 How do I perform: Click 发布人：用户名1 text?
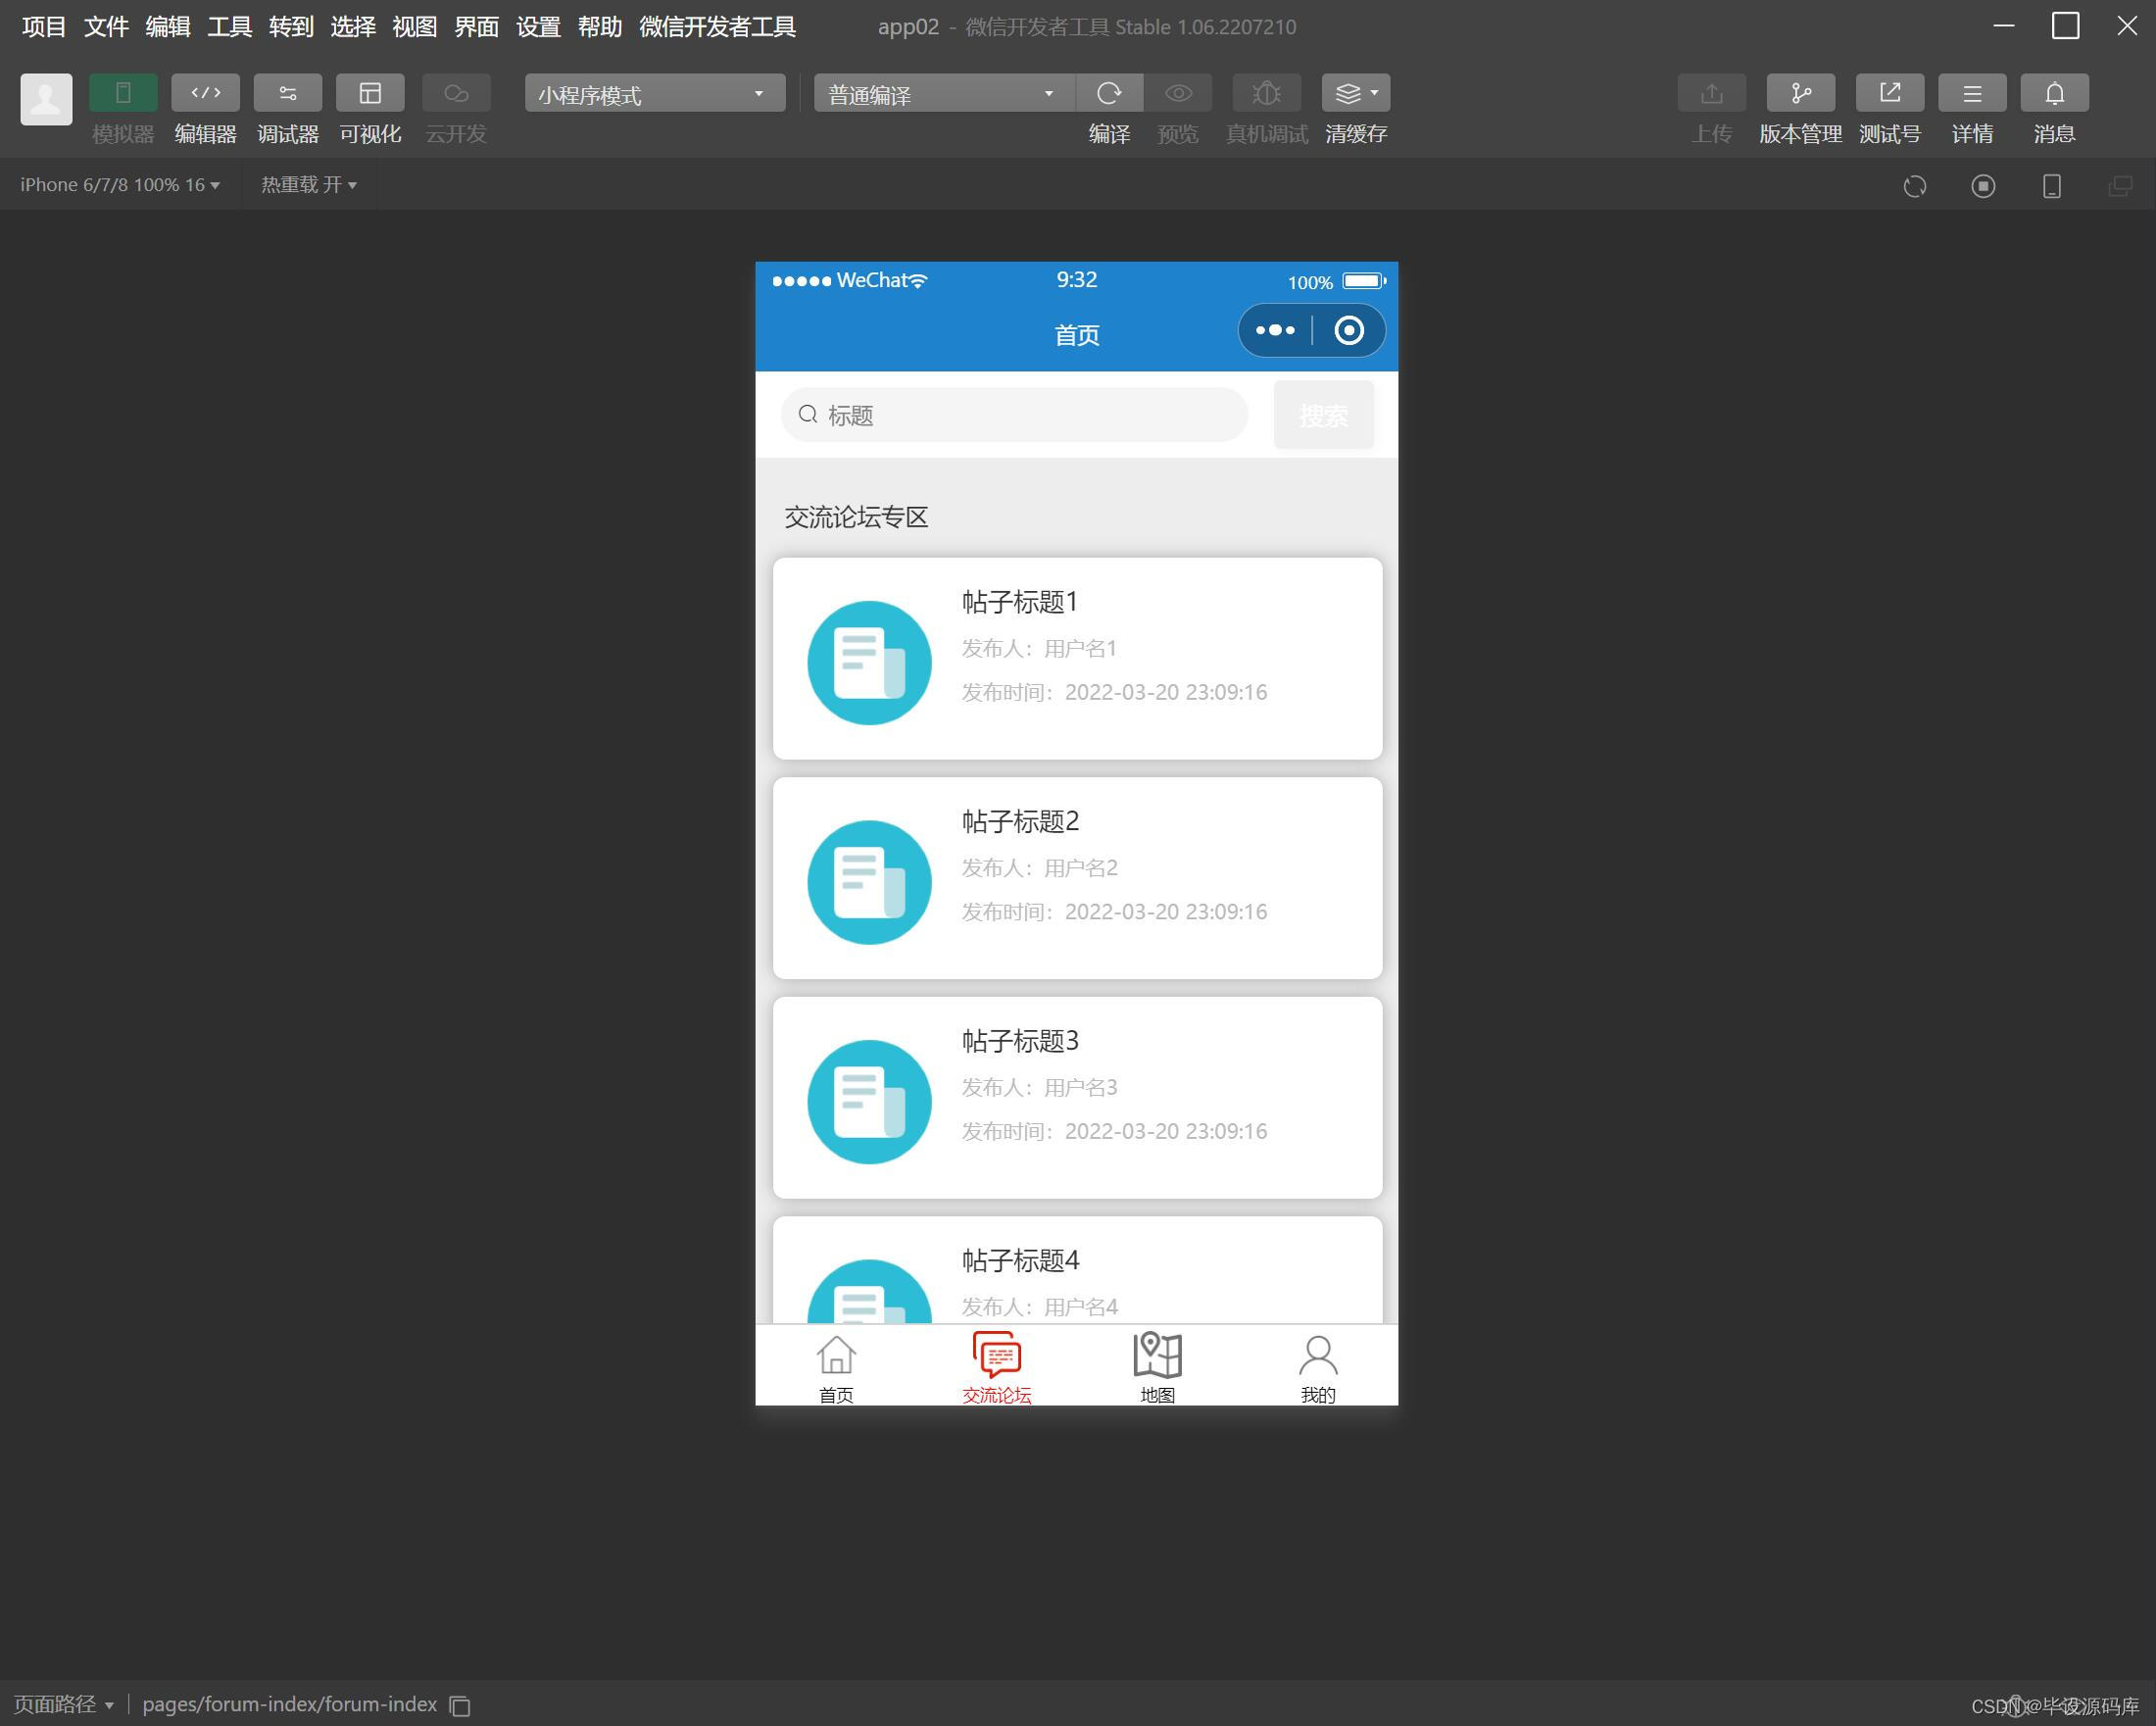1039,648
